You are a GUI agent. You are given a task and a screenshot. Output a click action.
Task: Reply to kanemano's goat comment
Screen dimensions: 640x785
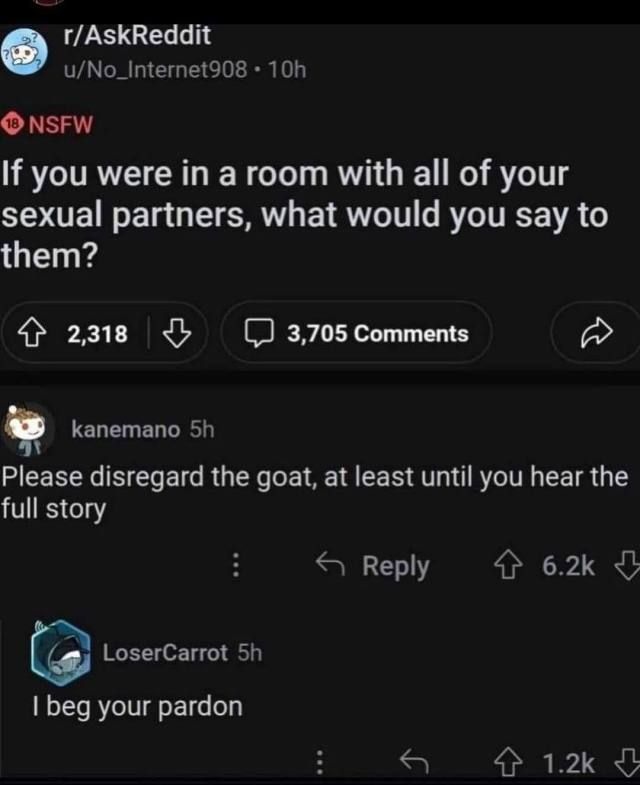(373, 566)
